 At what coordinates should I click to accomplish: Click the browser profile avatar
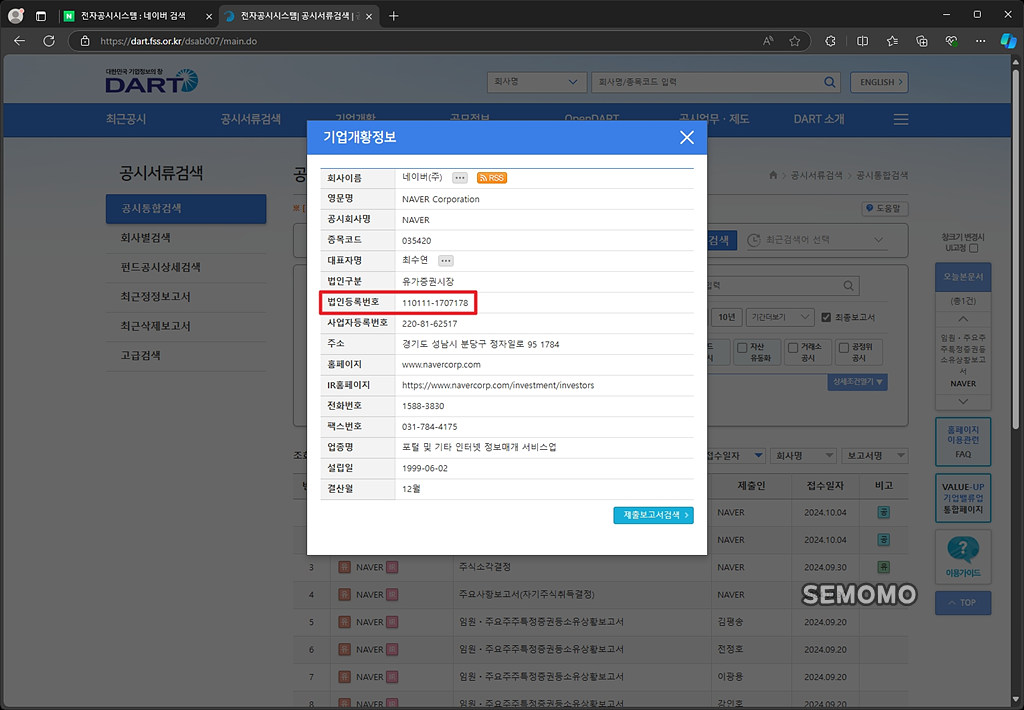pos(16,16)
